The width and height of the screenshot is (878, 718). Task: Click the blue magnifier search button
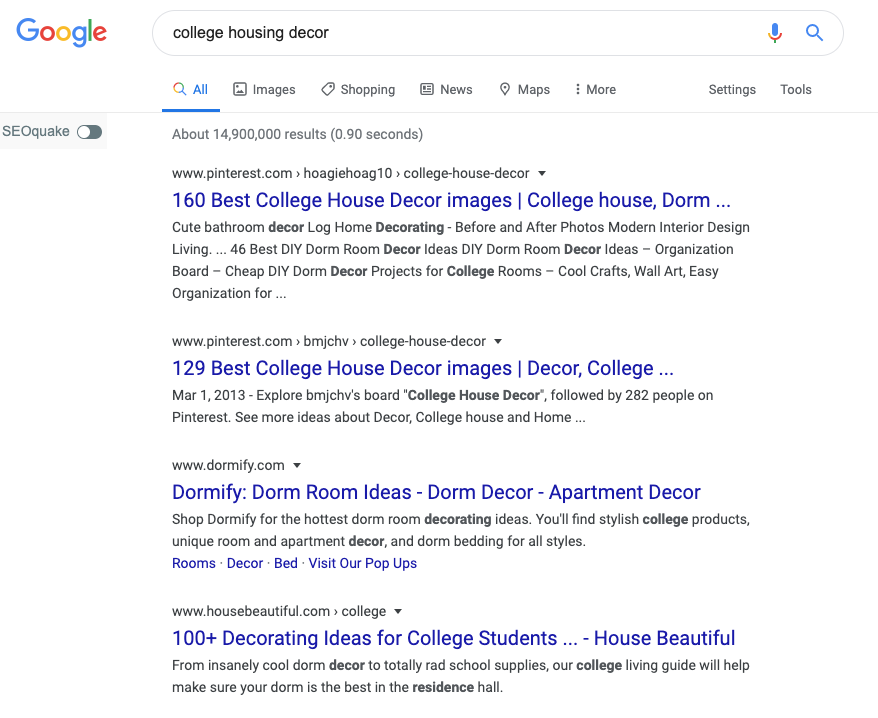click(814, 33)
